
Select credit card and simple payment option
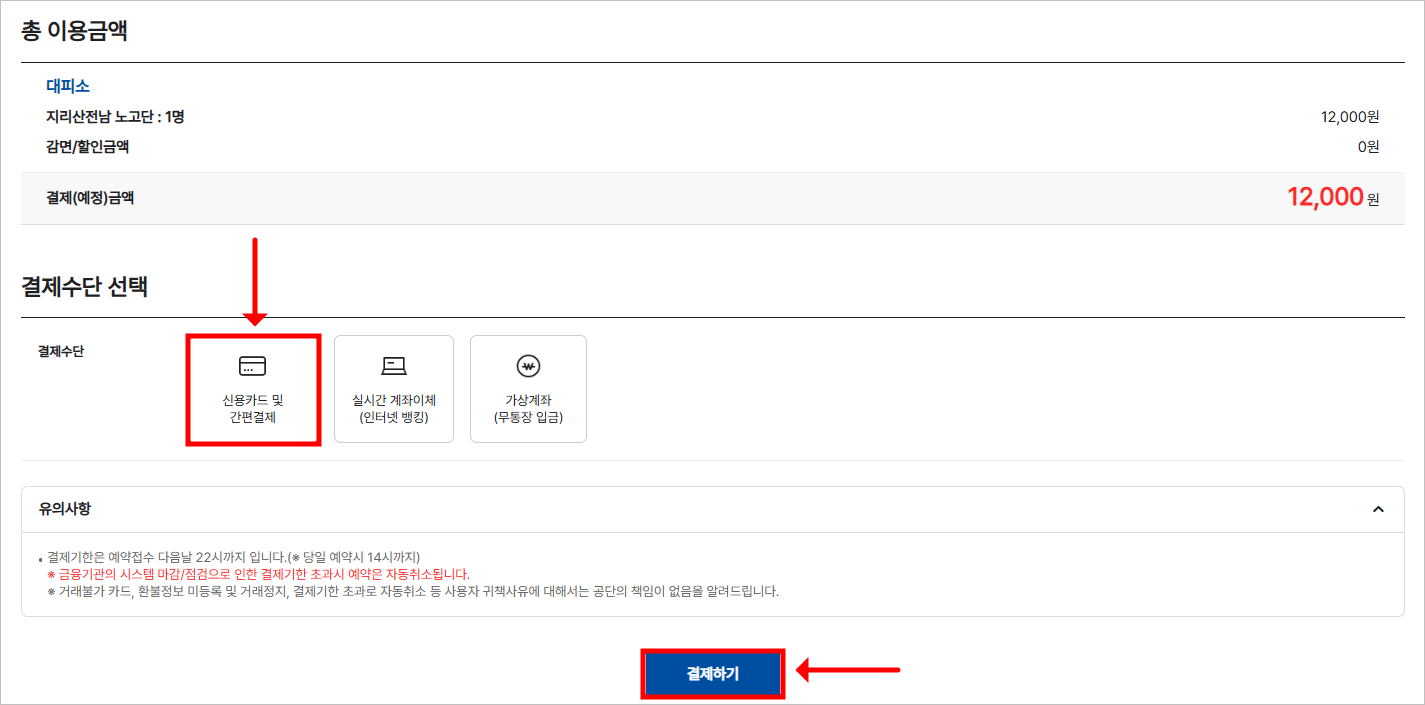click(x=253, y=389)
